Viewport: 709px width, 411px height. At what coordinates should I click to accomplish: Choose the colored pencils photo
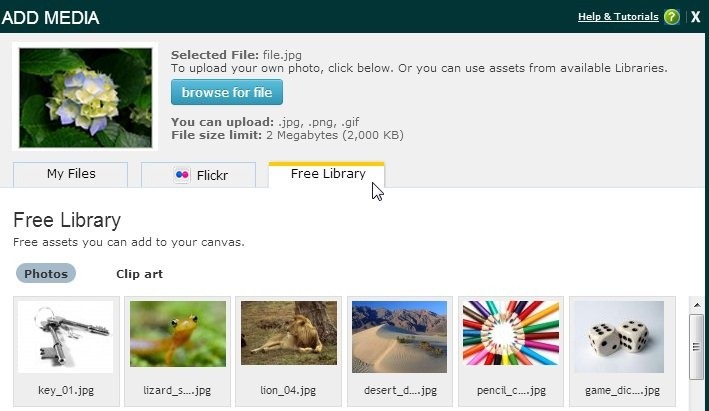(510, 335)
